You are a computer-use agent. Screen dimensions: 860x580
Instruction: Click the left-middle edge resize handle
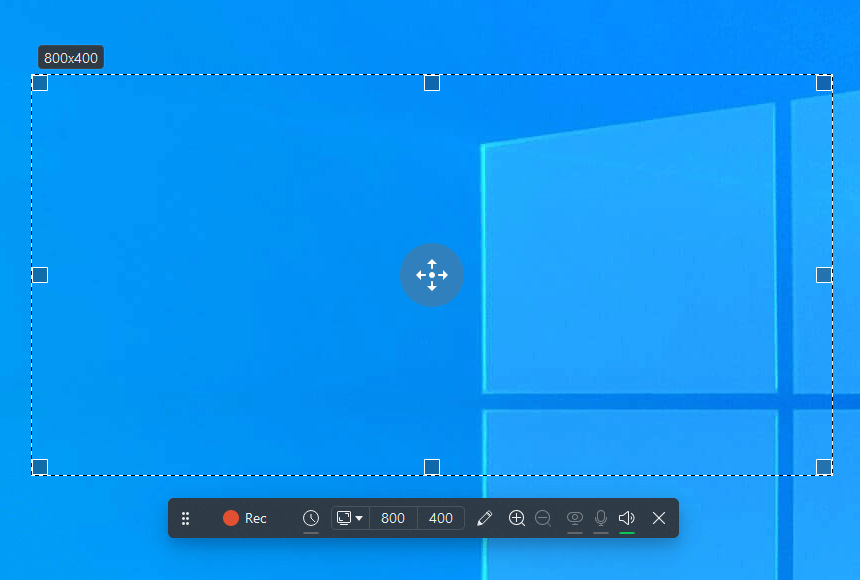[40, 275]
